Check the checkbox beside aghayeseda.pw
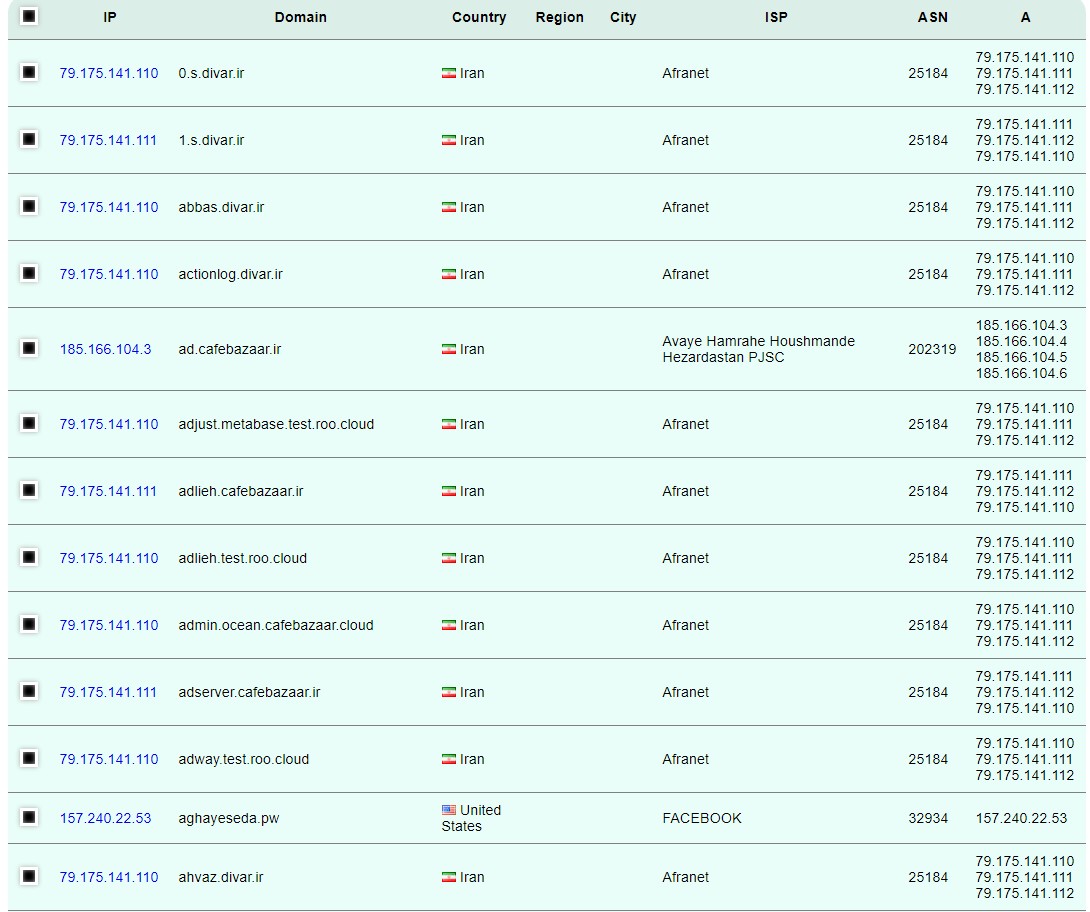This screenshot has width=1090, height=912. 28,817
